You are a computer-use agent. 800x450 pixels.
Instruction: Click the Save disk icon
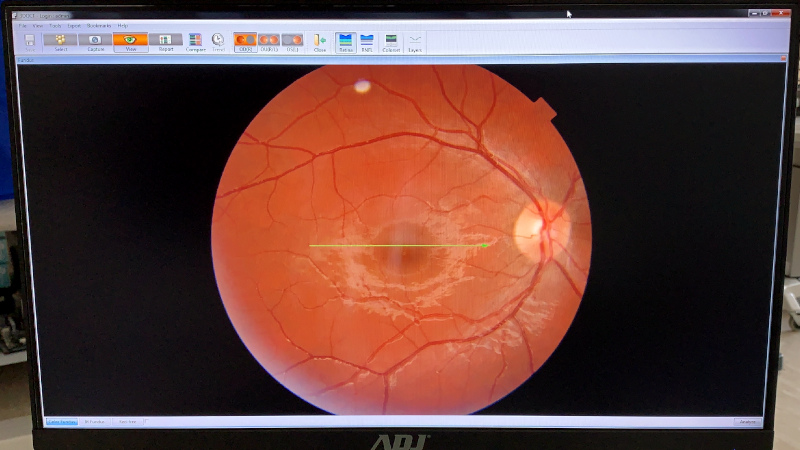30,41
